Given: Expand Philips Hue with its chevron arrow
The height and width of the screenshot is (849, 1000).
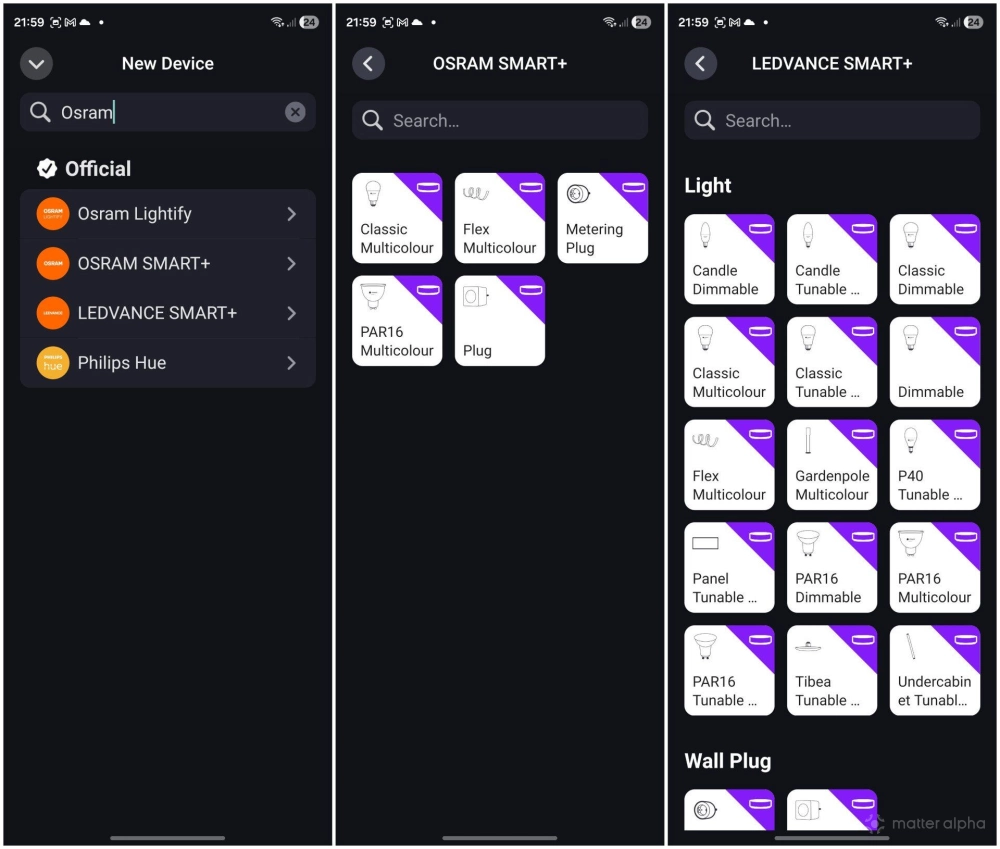Looking at the screenshot, I should 291,363.
